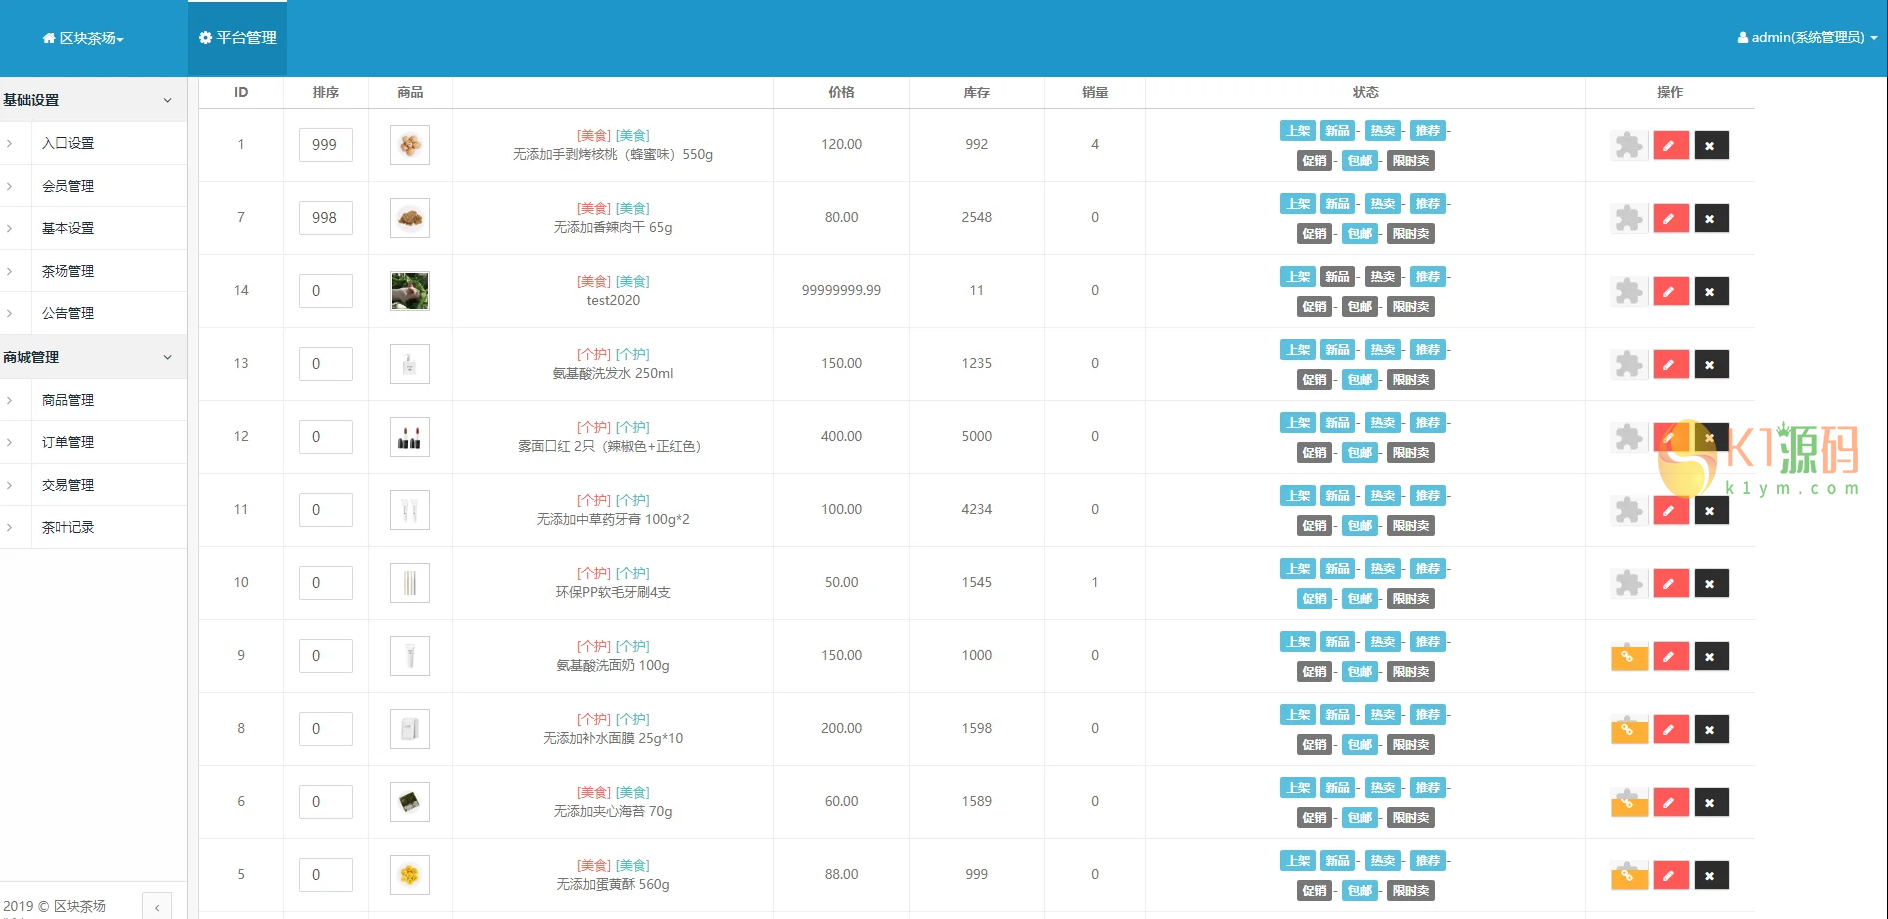Delete 无添加香辣肉干 65g with the X icon
Screen dimensions: 1888x919
pyautogui.click(x=1711, y=218)
